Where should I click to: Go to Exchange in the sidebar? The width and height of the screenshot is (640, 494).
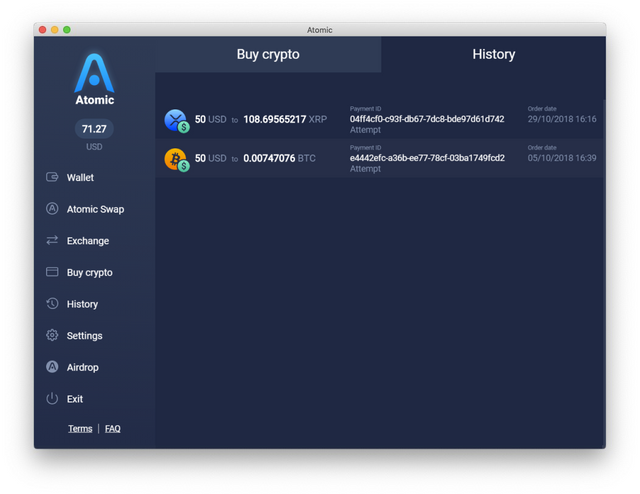point(88,241)
